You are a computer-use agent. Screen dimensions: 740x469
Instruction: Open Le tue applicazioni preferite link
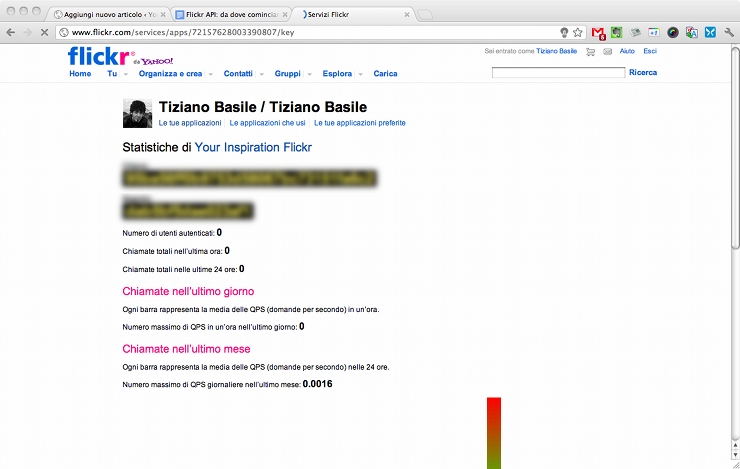click(x=360, y=123)
